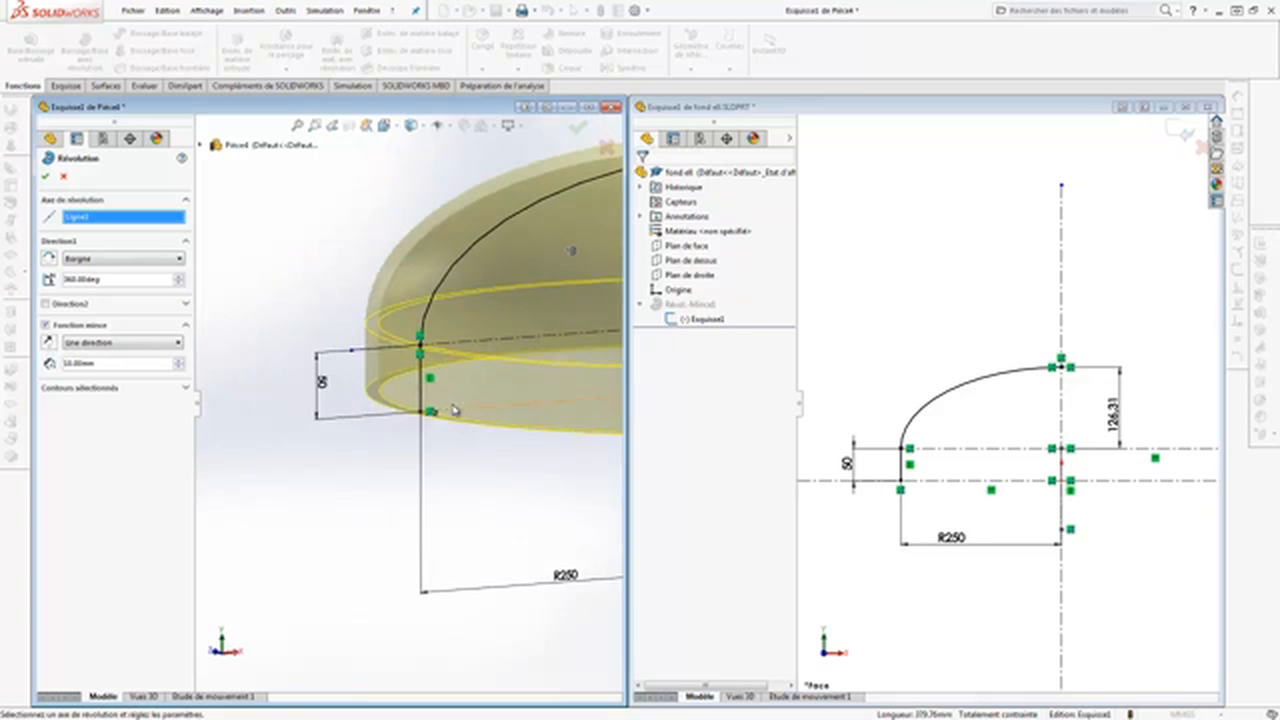Screen dimensions: 1280x720
Task: Expand the Historique tree node
Action: 642,187
